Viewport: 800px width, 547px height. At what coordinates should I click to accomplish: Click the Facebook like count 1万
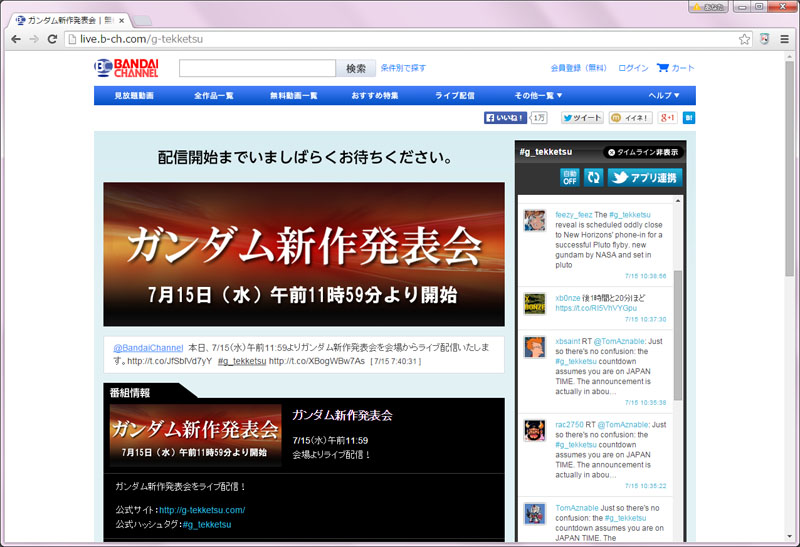click(539, 118)
